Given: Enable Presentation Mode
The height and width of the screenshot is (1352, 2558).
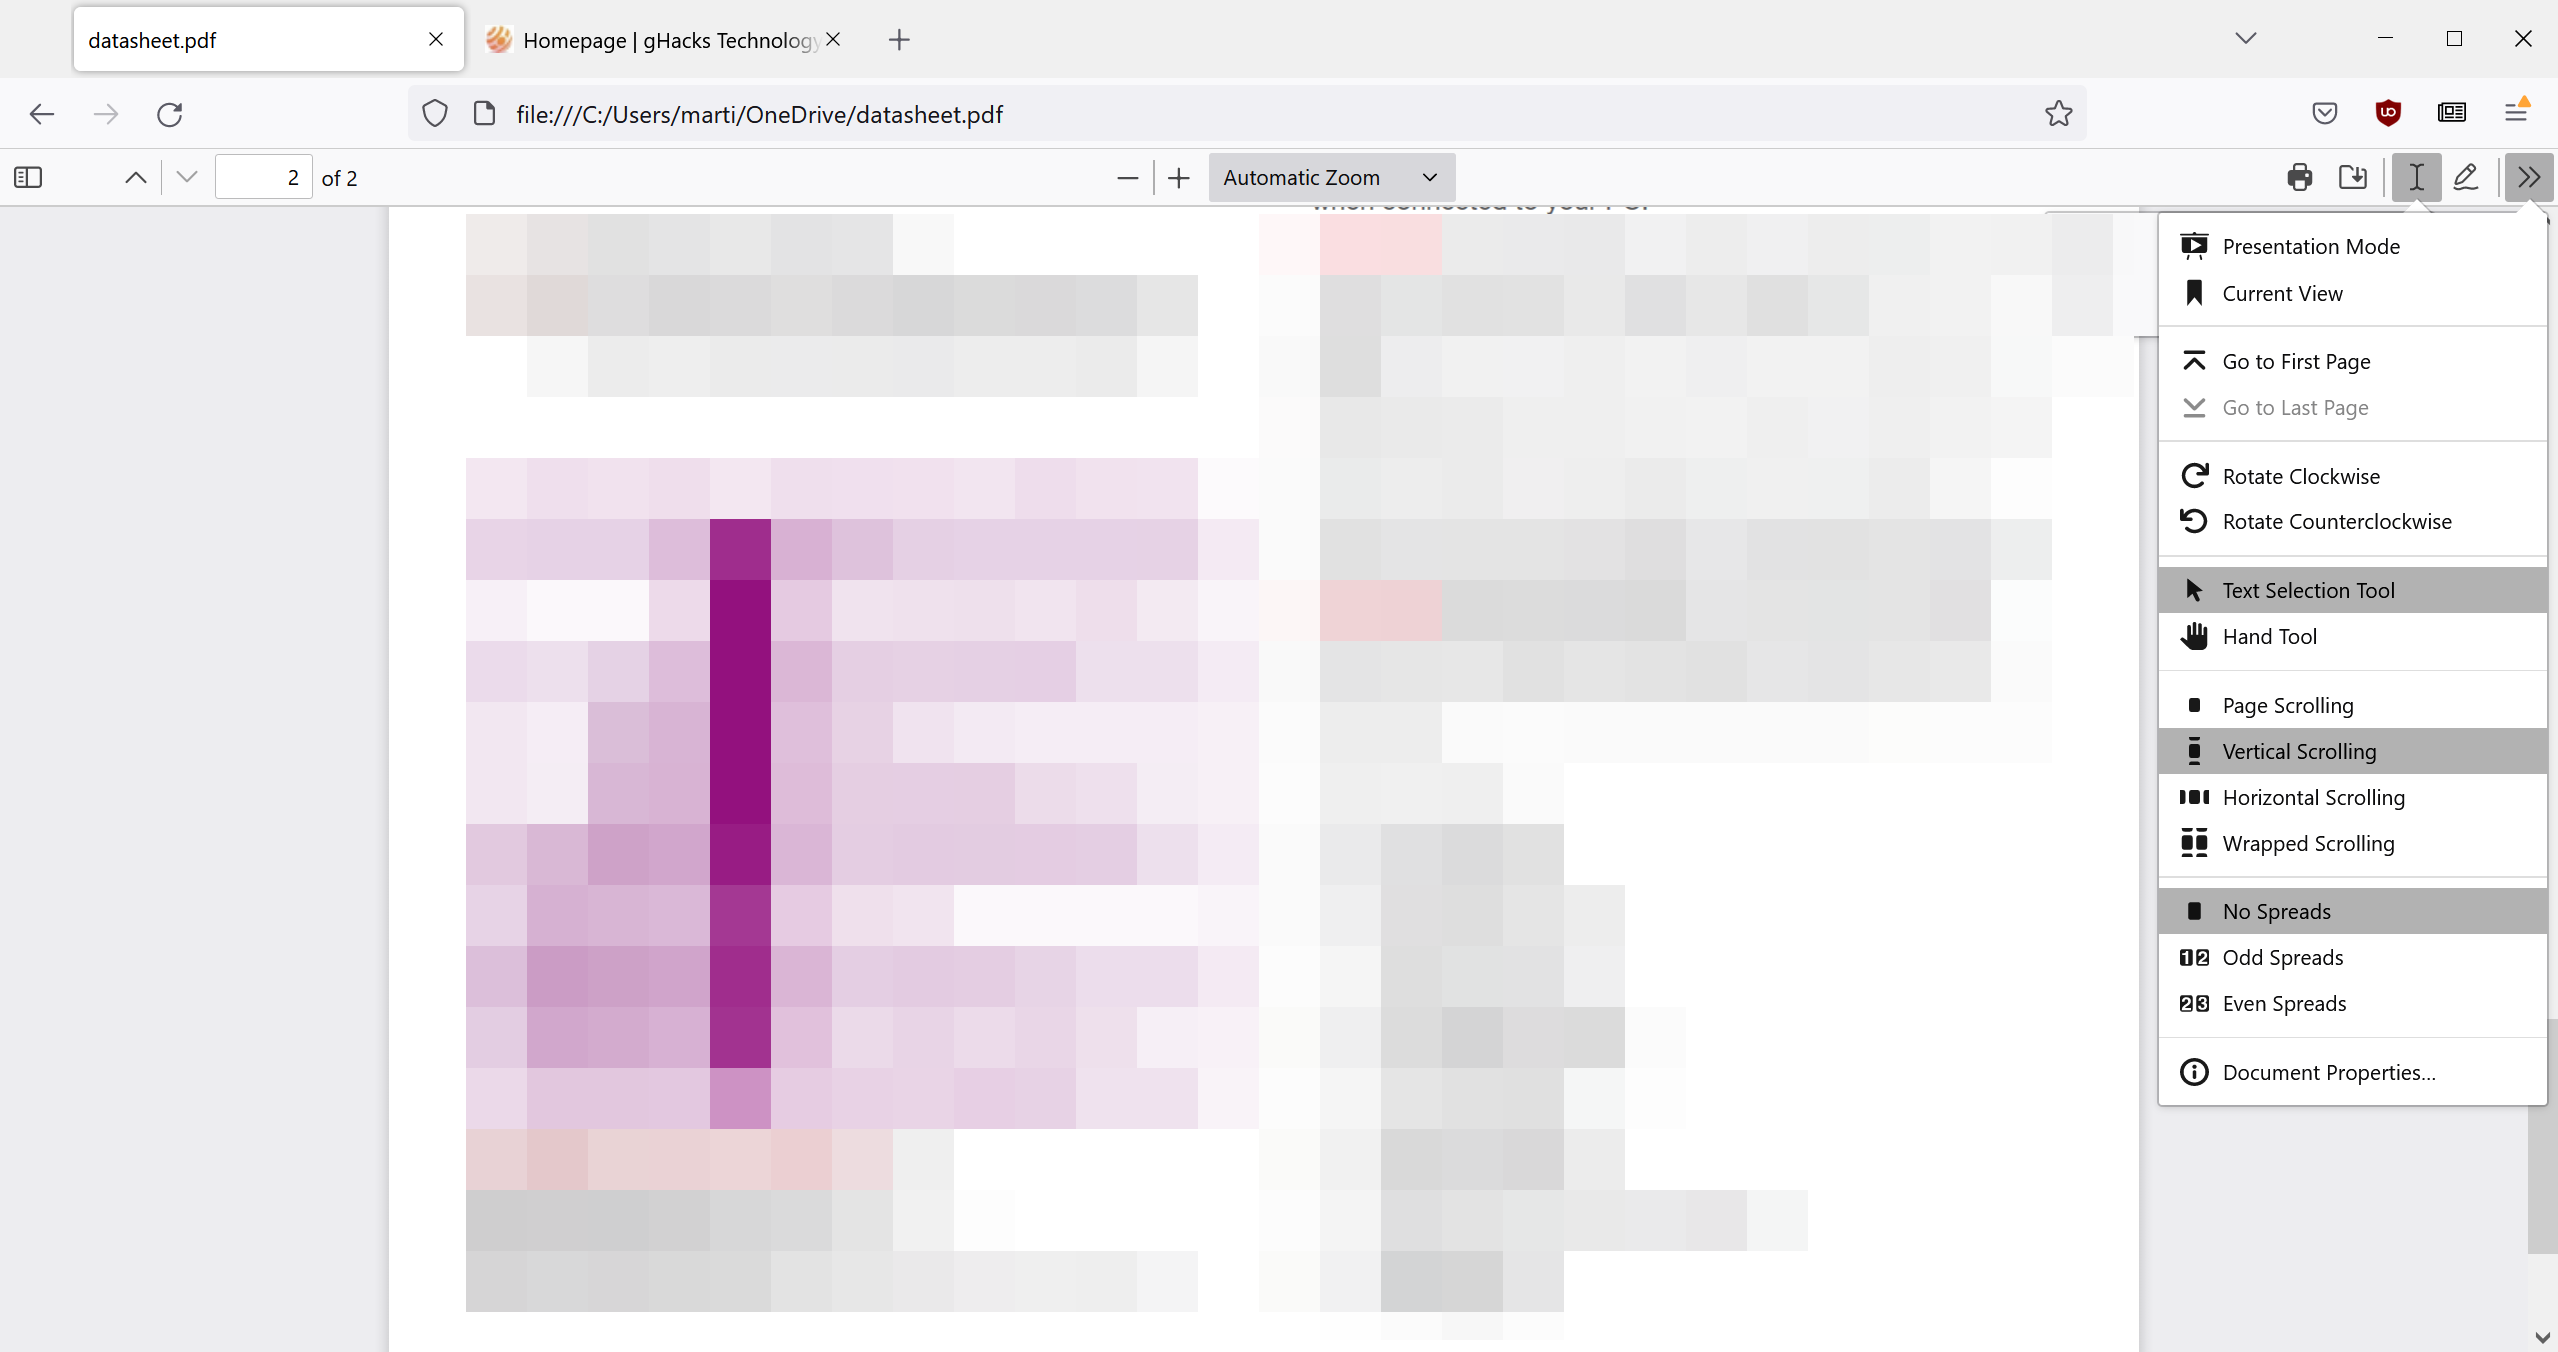Looking at the screenshot, I should [x=2311, y=245].
